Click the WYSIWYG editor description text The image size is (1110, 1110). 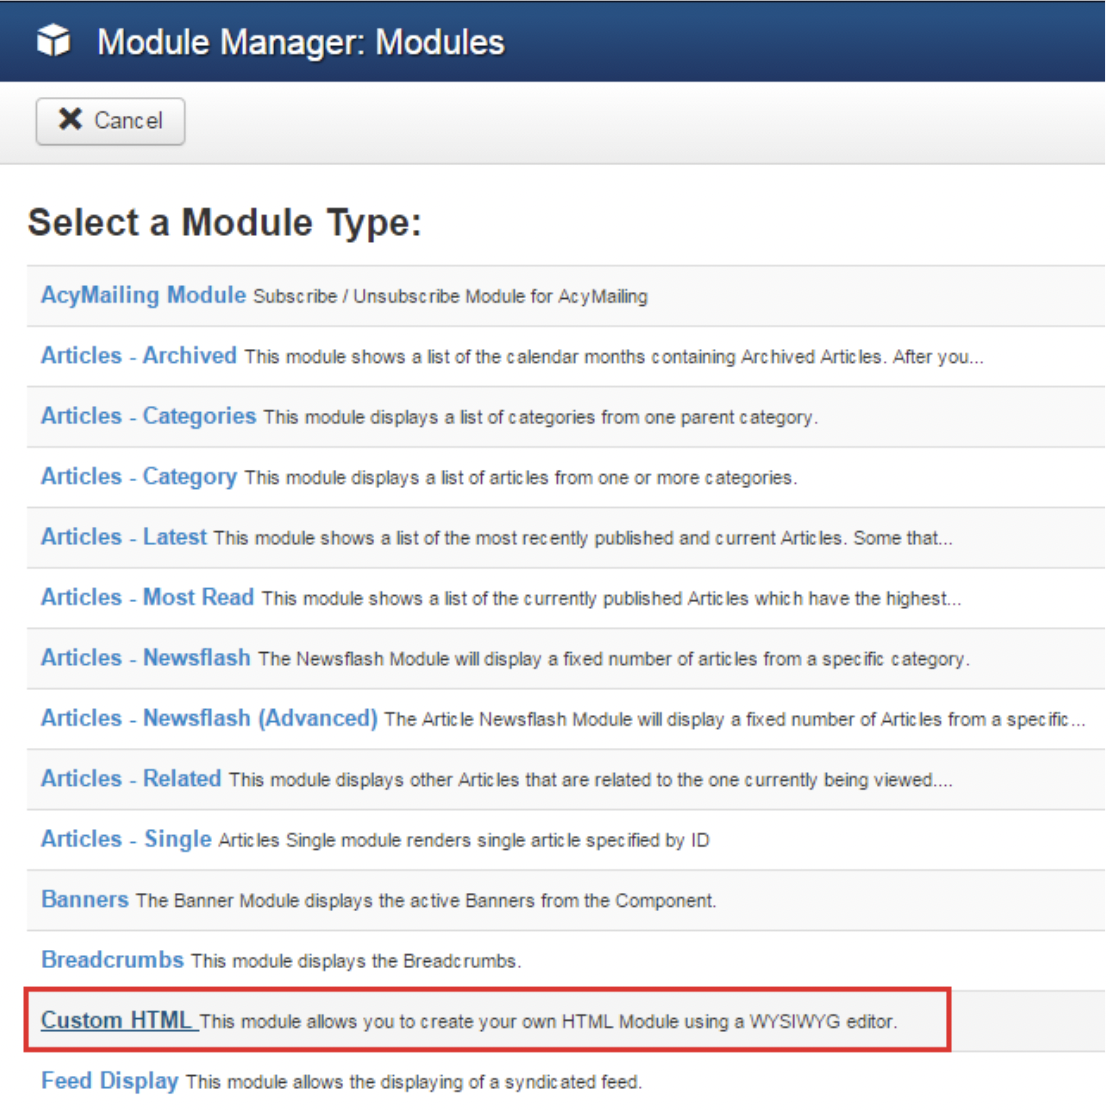coord(548,1022)
